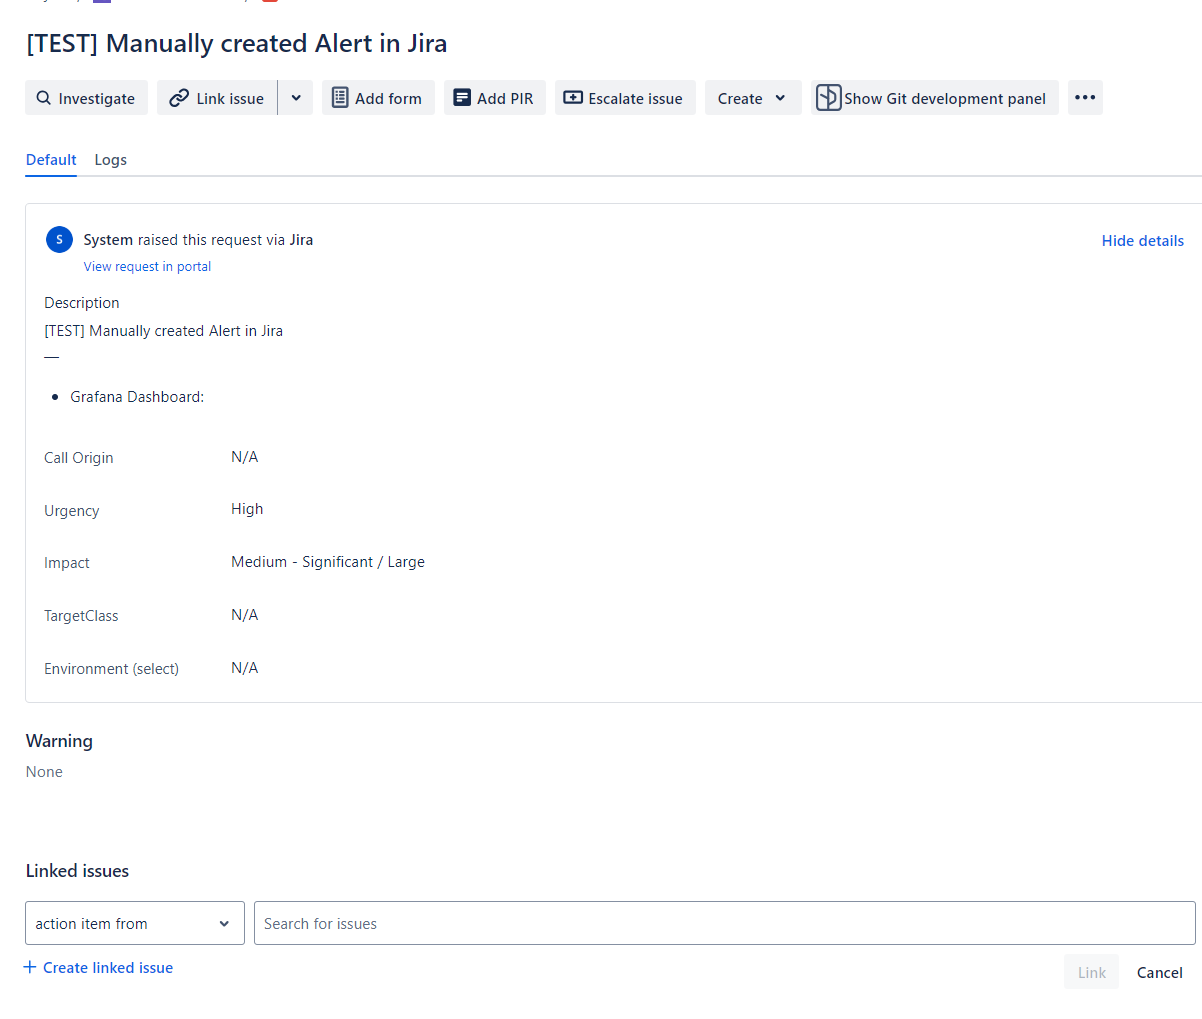Click Create linked issue link
The width and height of the screenshot is (1202, 1019).
pos(108,968)
